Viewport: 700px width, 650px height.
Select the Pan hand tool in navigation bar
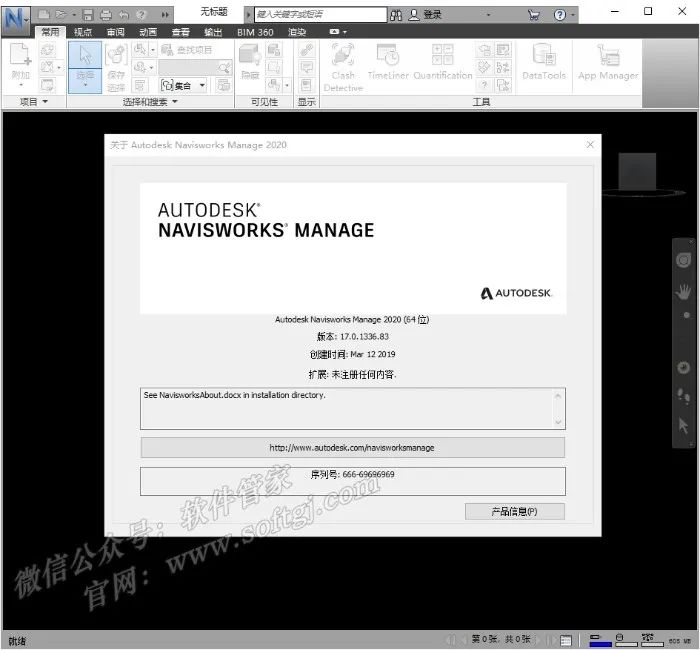(x=684, y=291)
